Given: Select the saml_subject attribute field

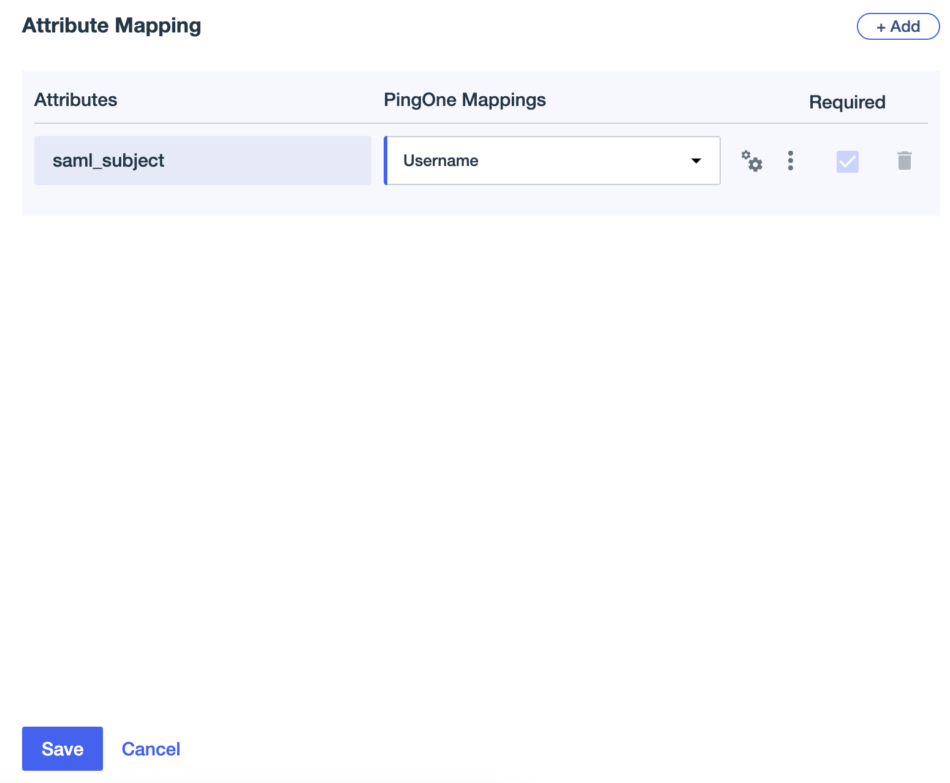Looking at the screenshot, I should pos(202,161).
